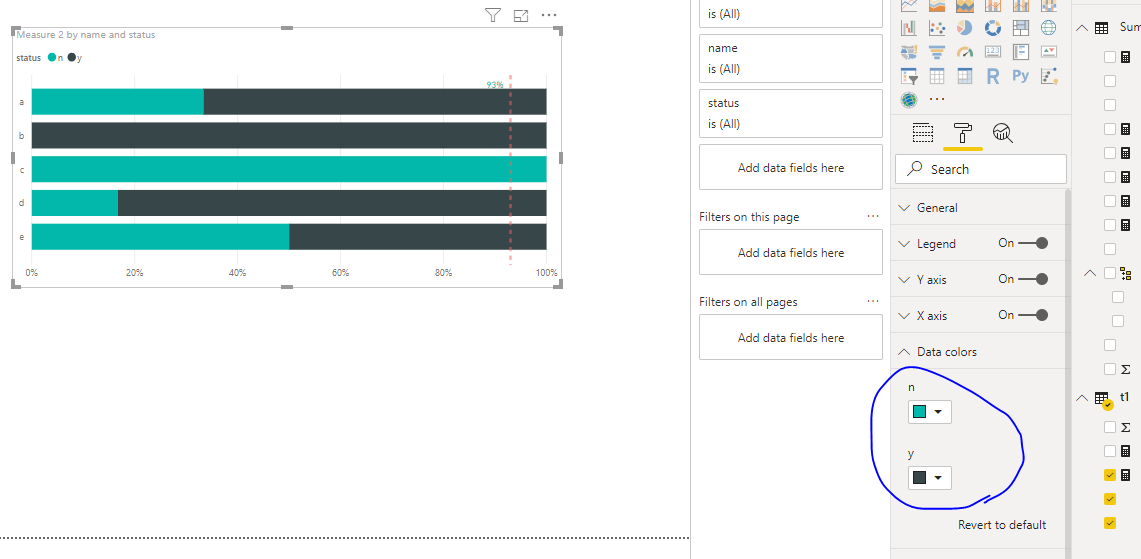Open Filters on all pages ellipsis
The width and height of the screenshot is (1141, 559).
click(x=873, y=301)
